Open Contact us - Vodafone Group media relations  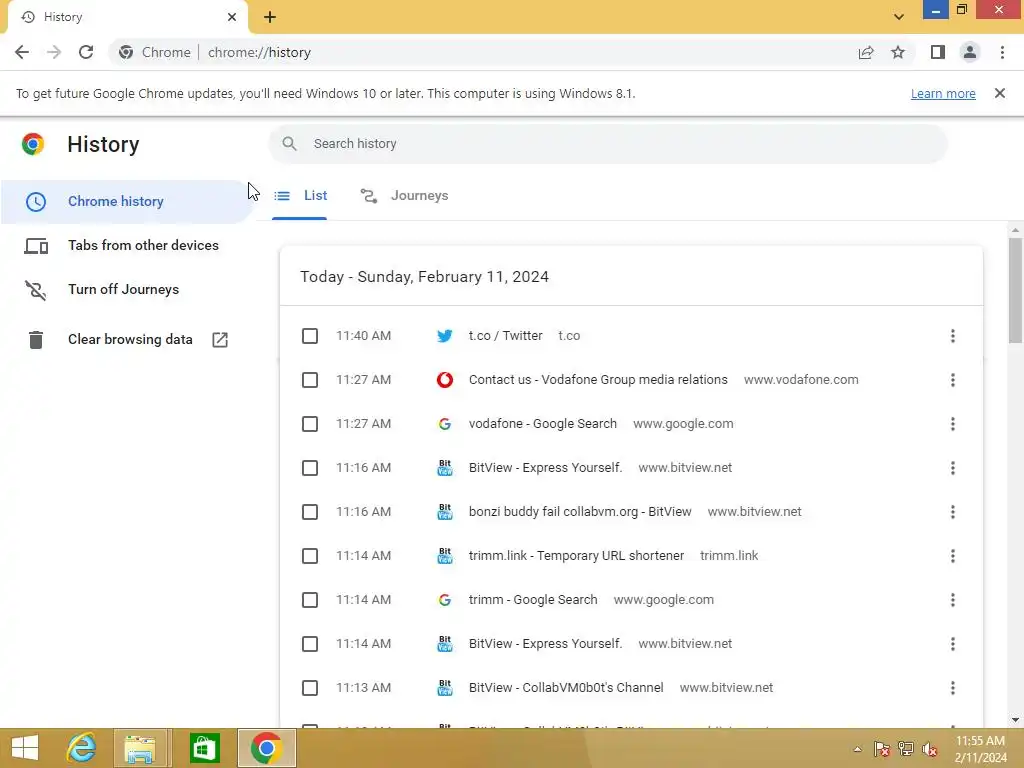pyautogui.click(x=598, y=380)
